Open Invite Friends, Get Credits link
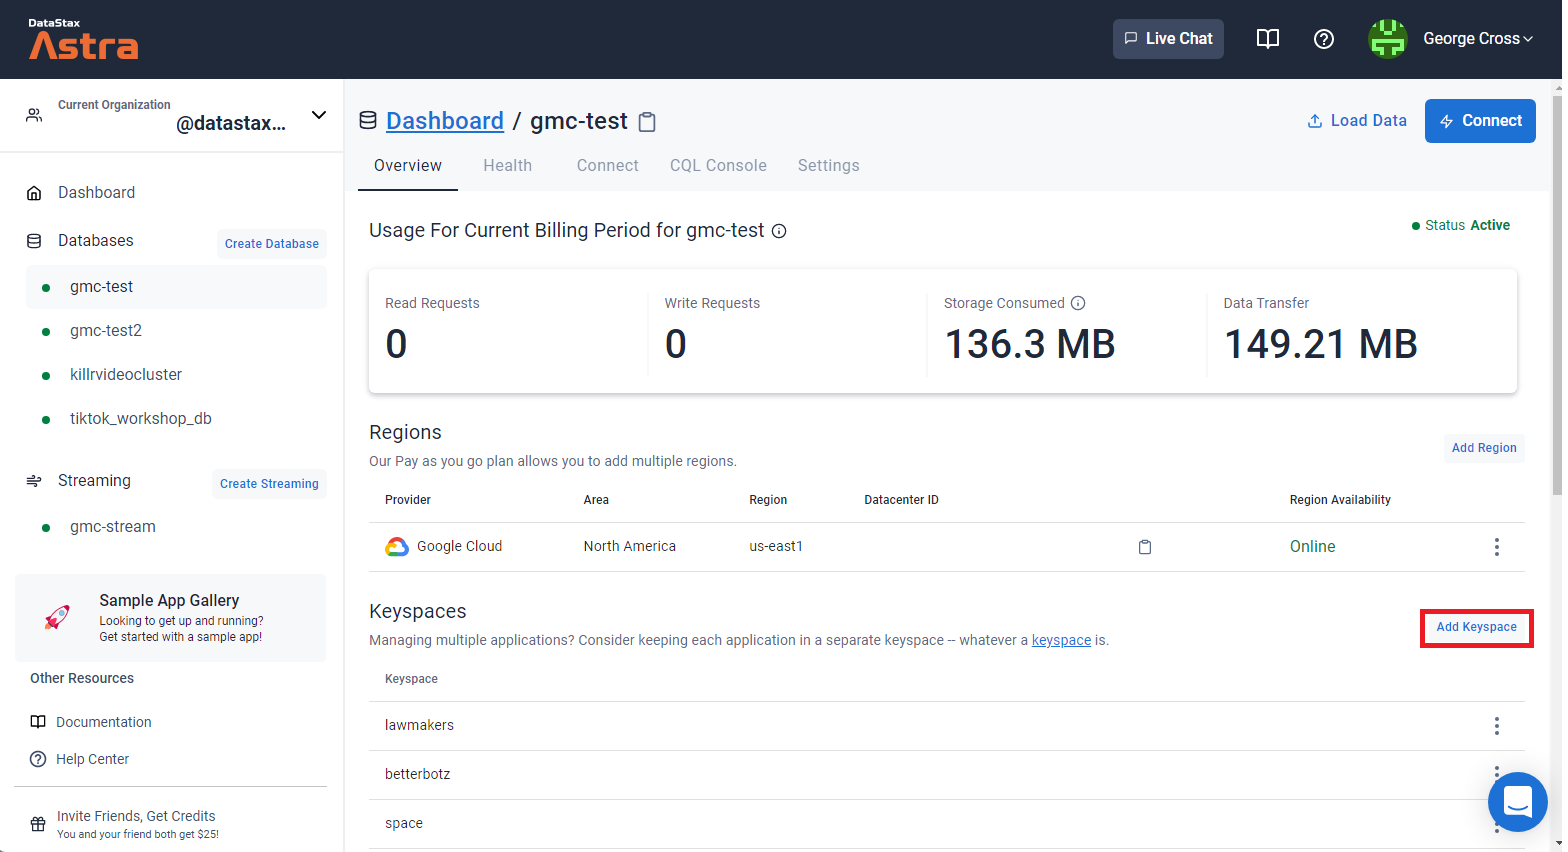The image size is (1568, 852). click(136, 817)
